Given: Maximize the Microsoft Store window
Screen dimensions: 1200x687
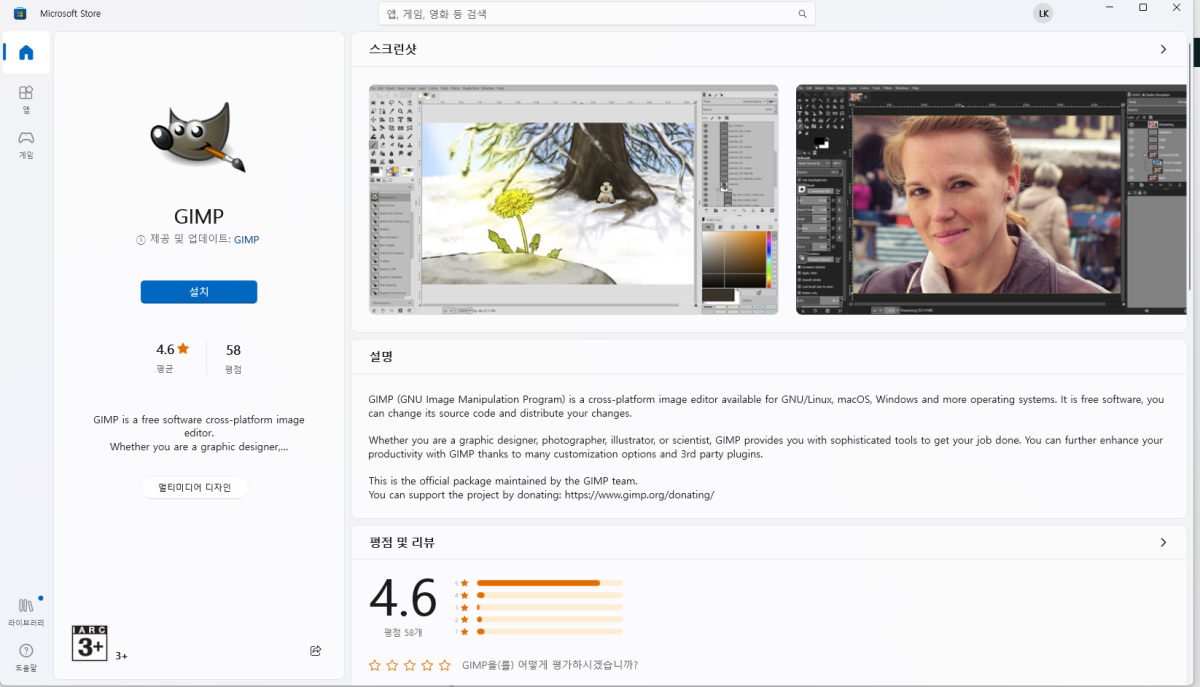Looking at the screenshot, I should coord(1143,7).
